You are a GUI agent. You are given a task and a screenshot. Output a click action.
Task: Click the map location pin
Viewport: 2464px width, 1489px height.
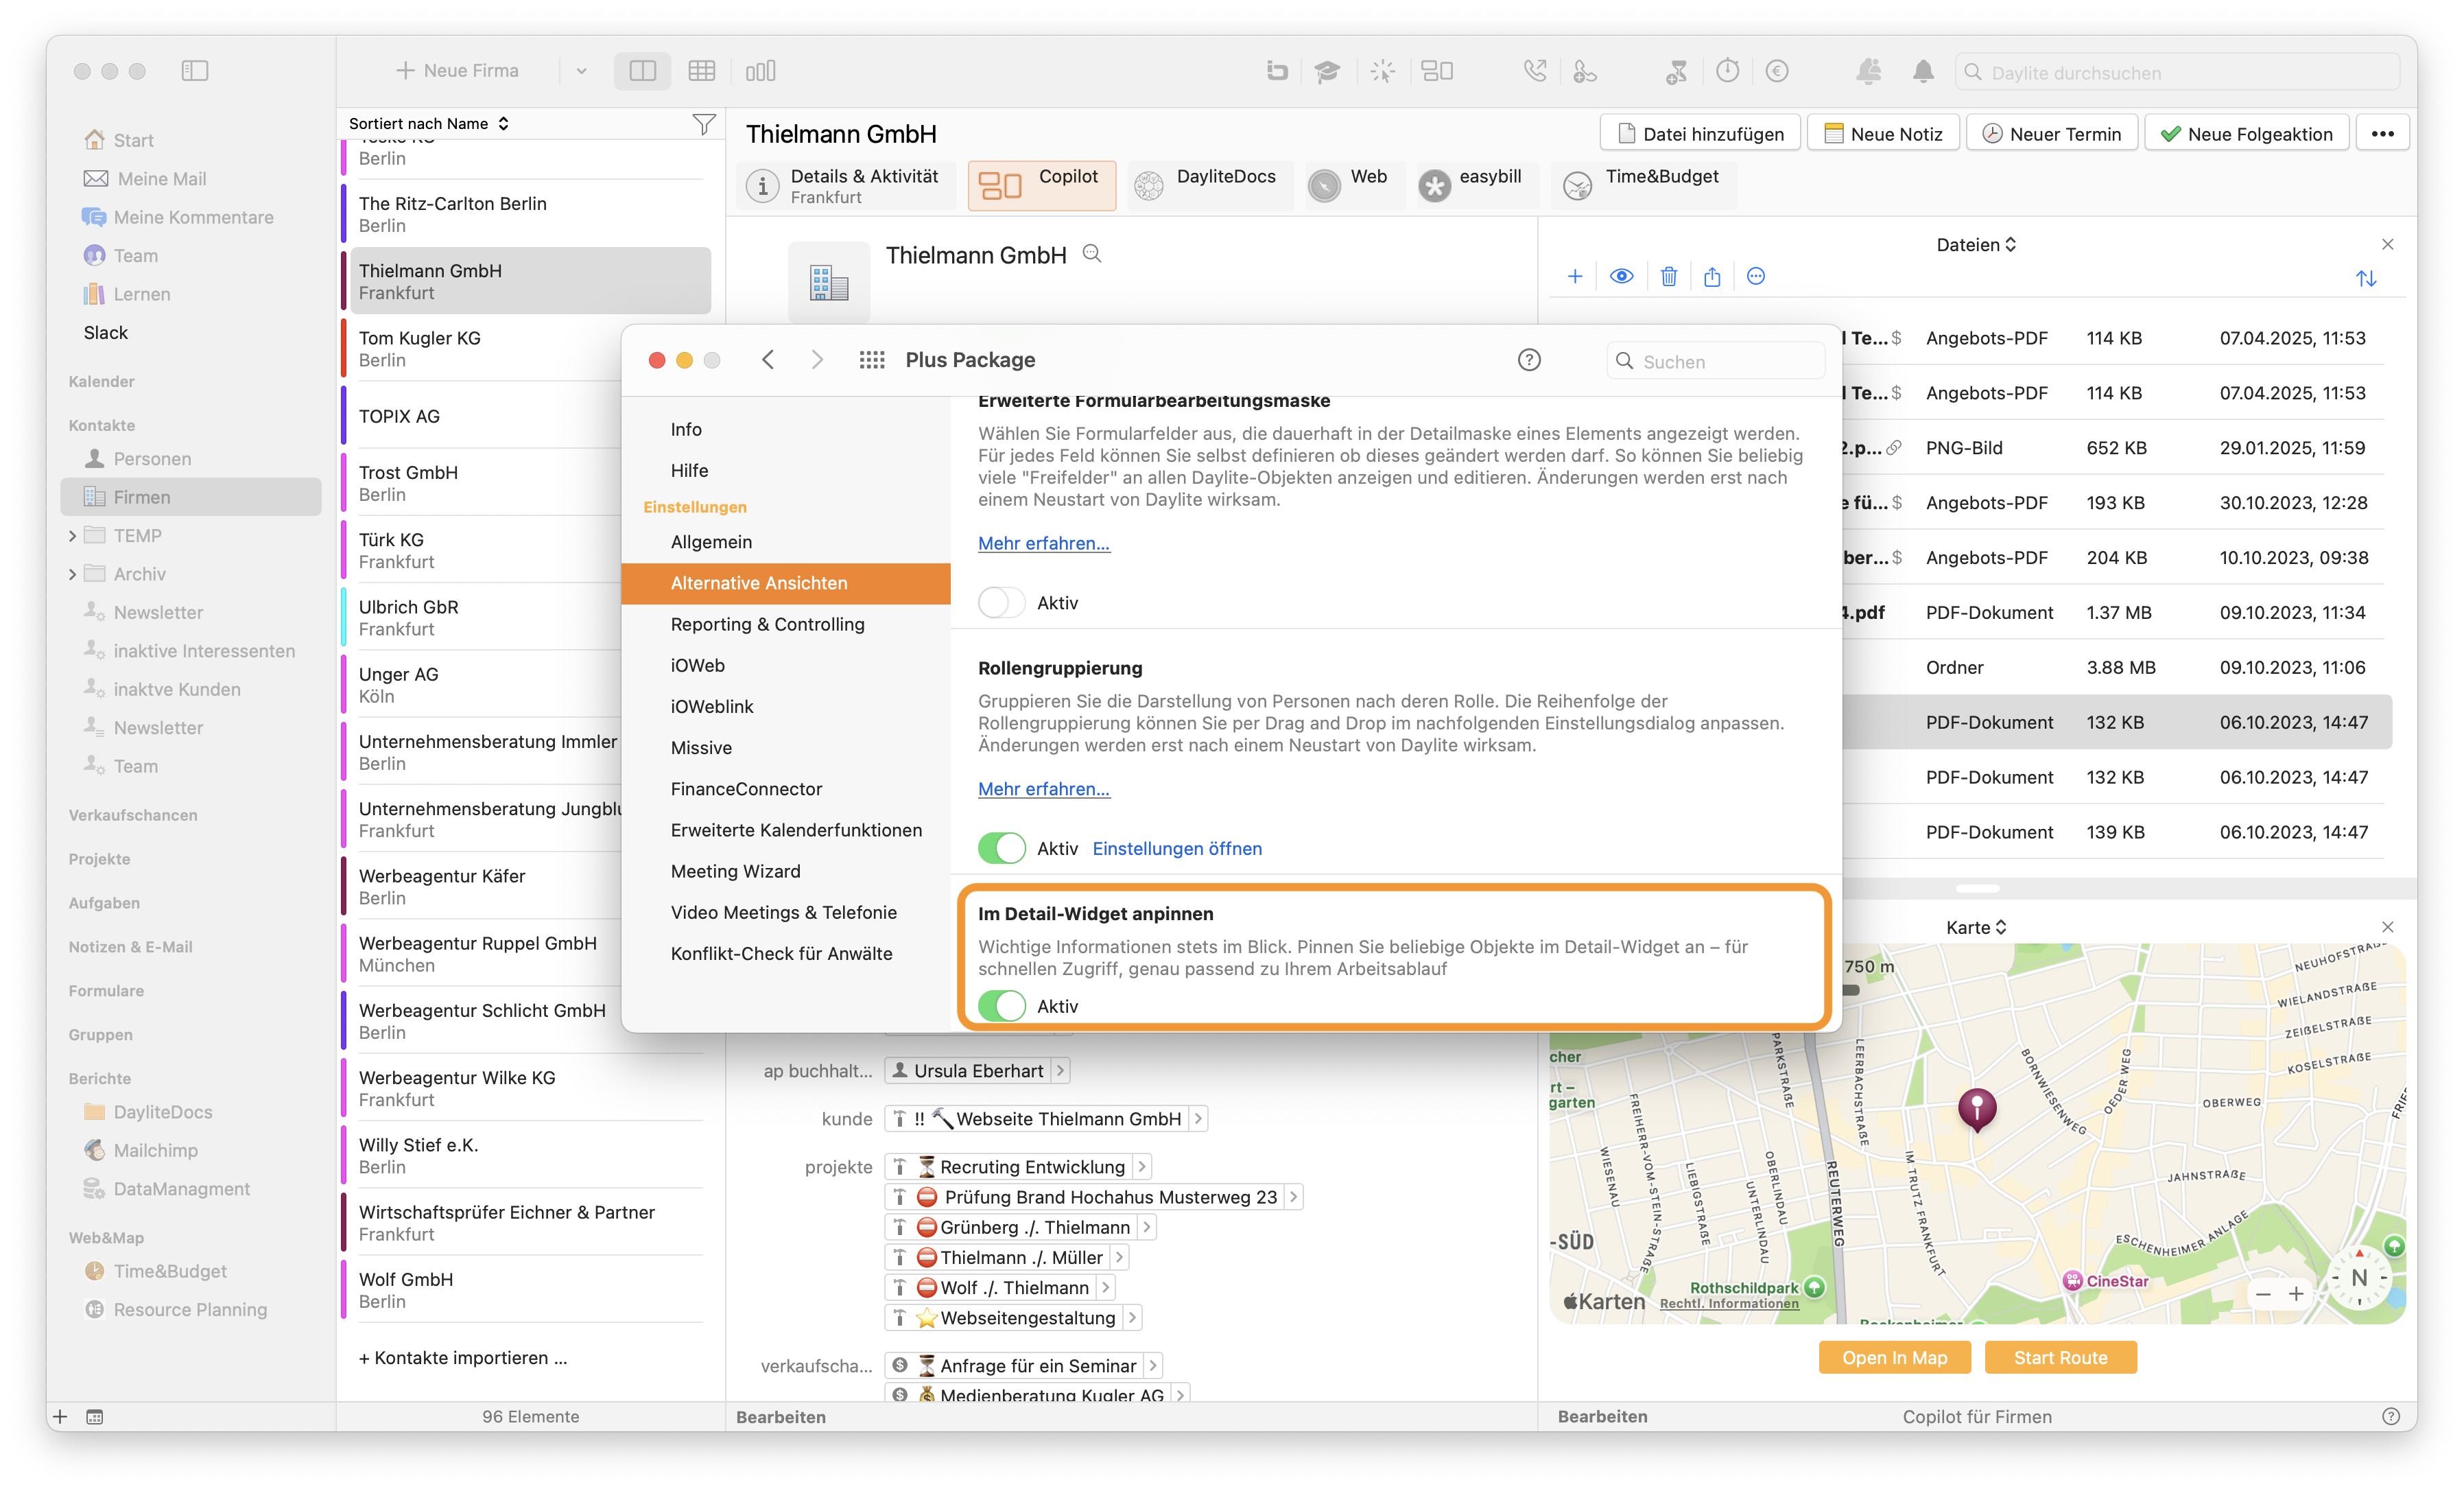click(1976, 1110)
